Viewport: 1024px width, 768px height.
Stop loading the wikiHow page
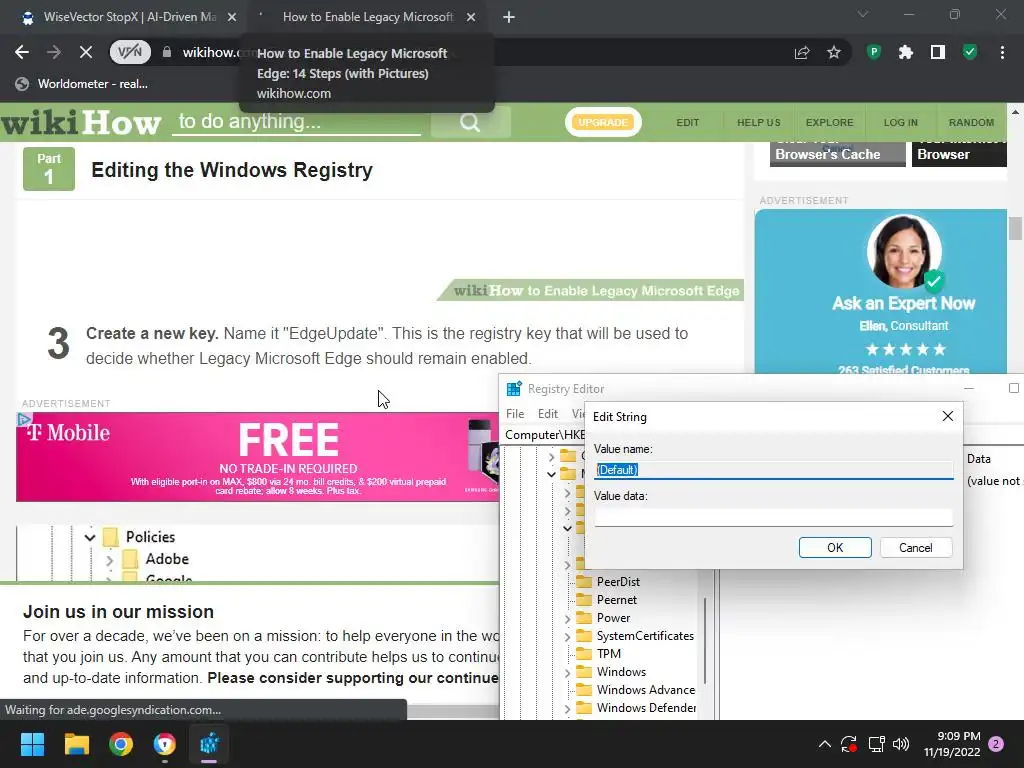click(x=86, y=52)
